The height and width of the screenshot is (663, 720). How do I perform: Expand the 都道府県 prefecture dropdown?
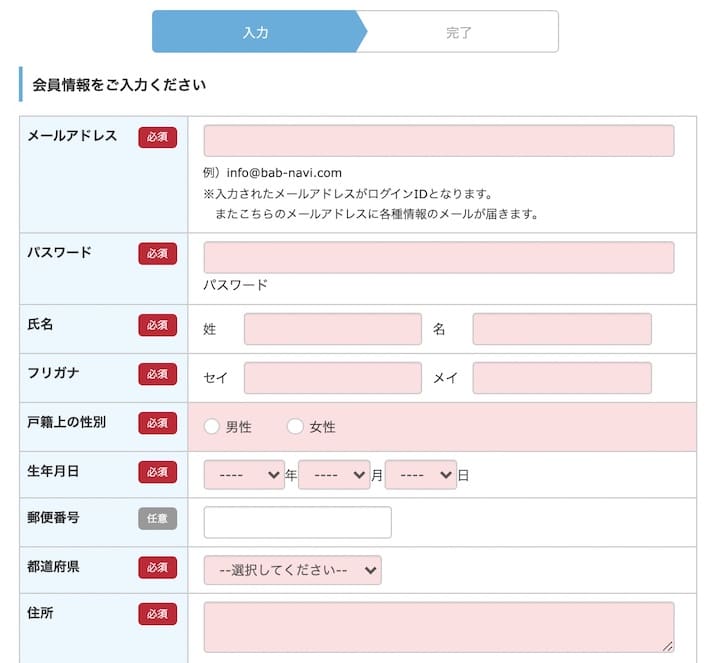coord(292,570)
